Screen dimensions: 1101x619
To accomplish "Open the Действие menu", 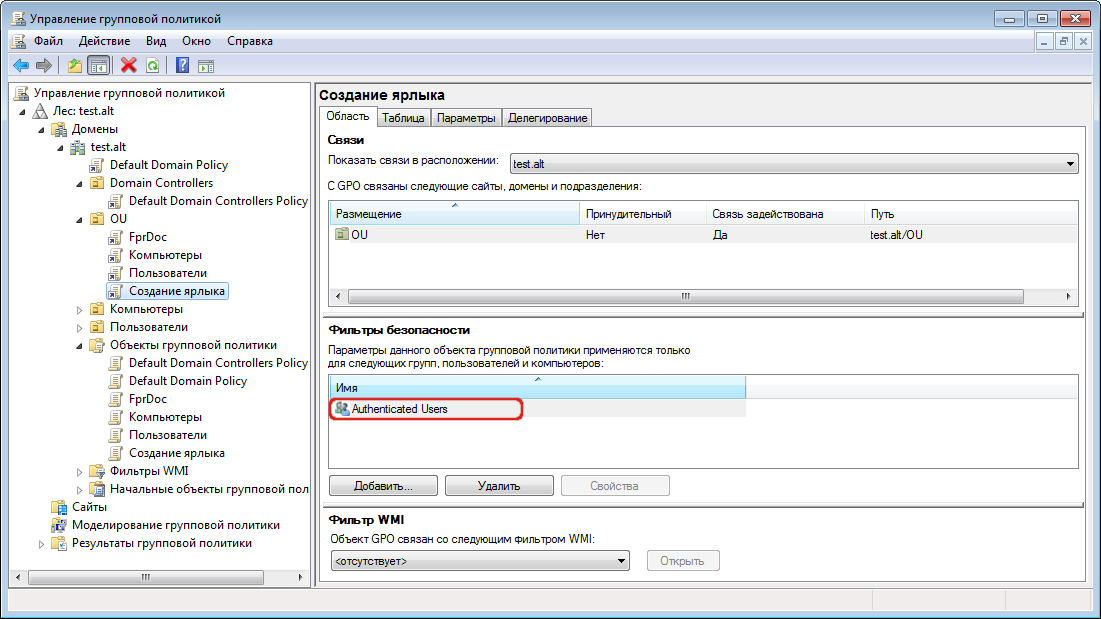I will click(104, 41).
